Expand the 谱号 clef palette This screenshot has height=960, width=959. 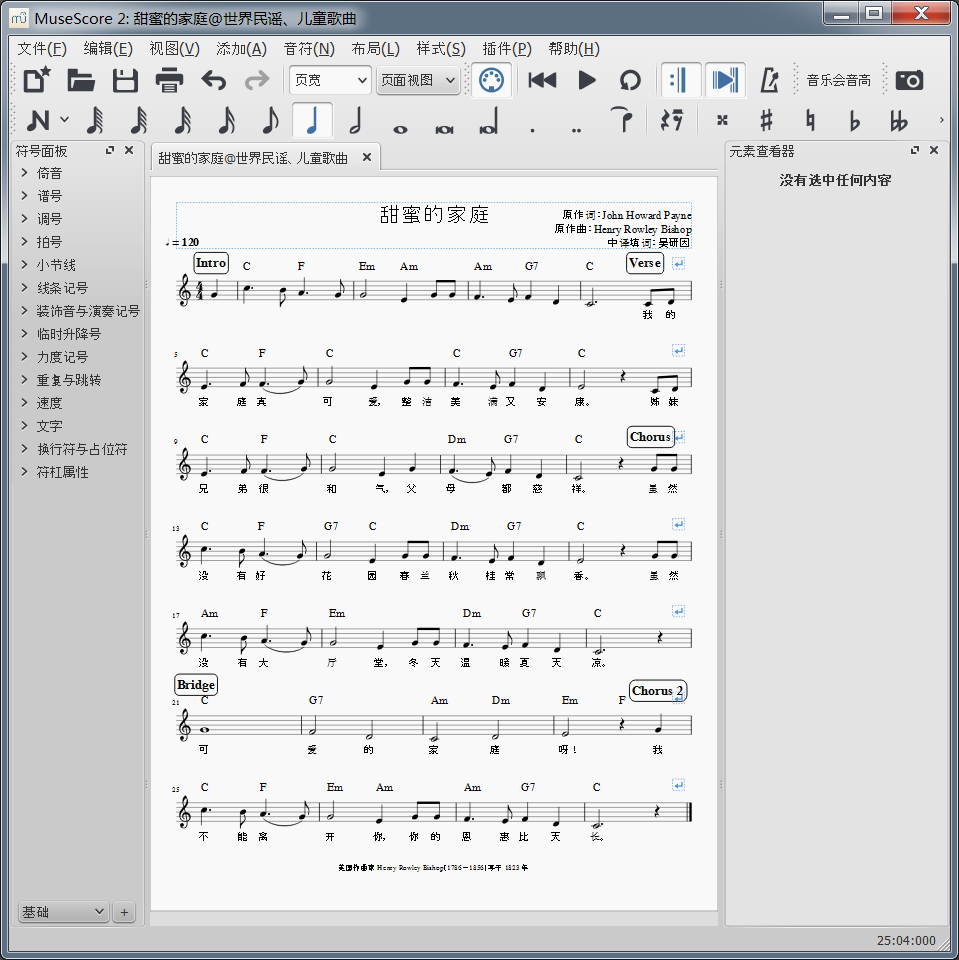click(49, 196)
